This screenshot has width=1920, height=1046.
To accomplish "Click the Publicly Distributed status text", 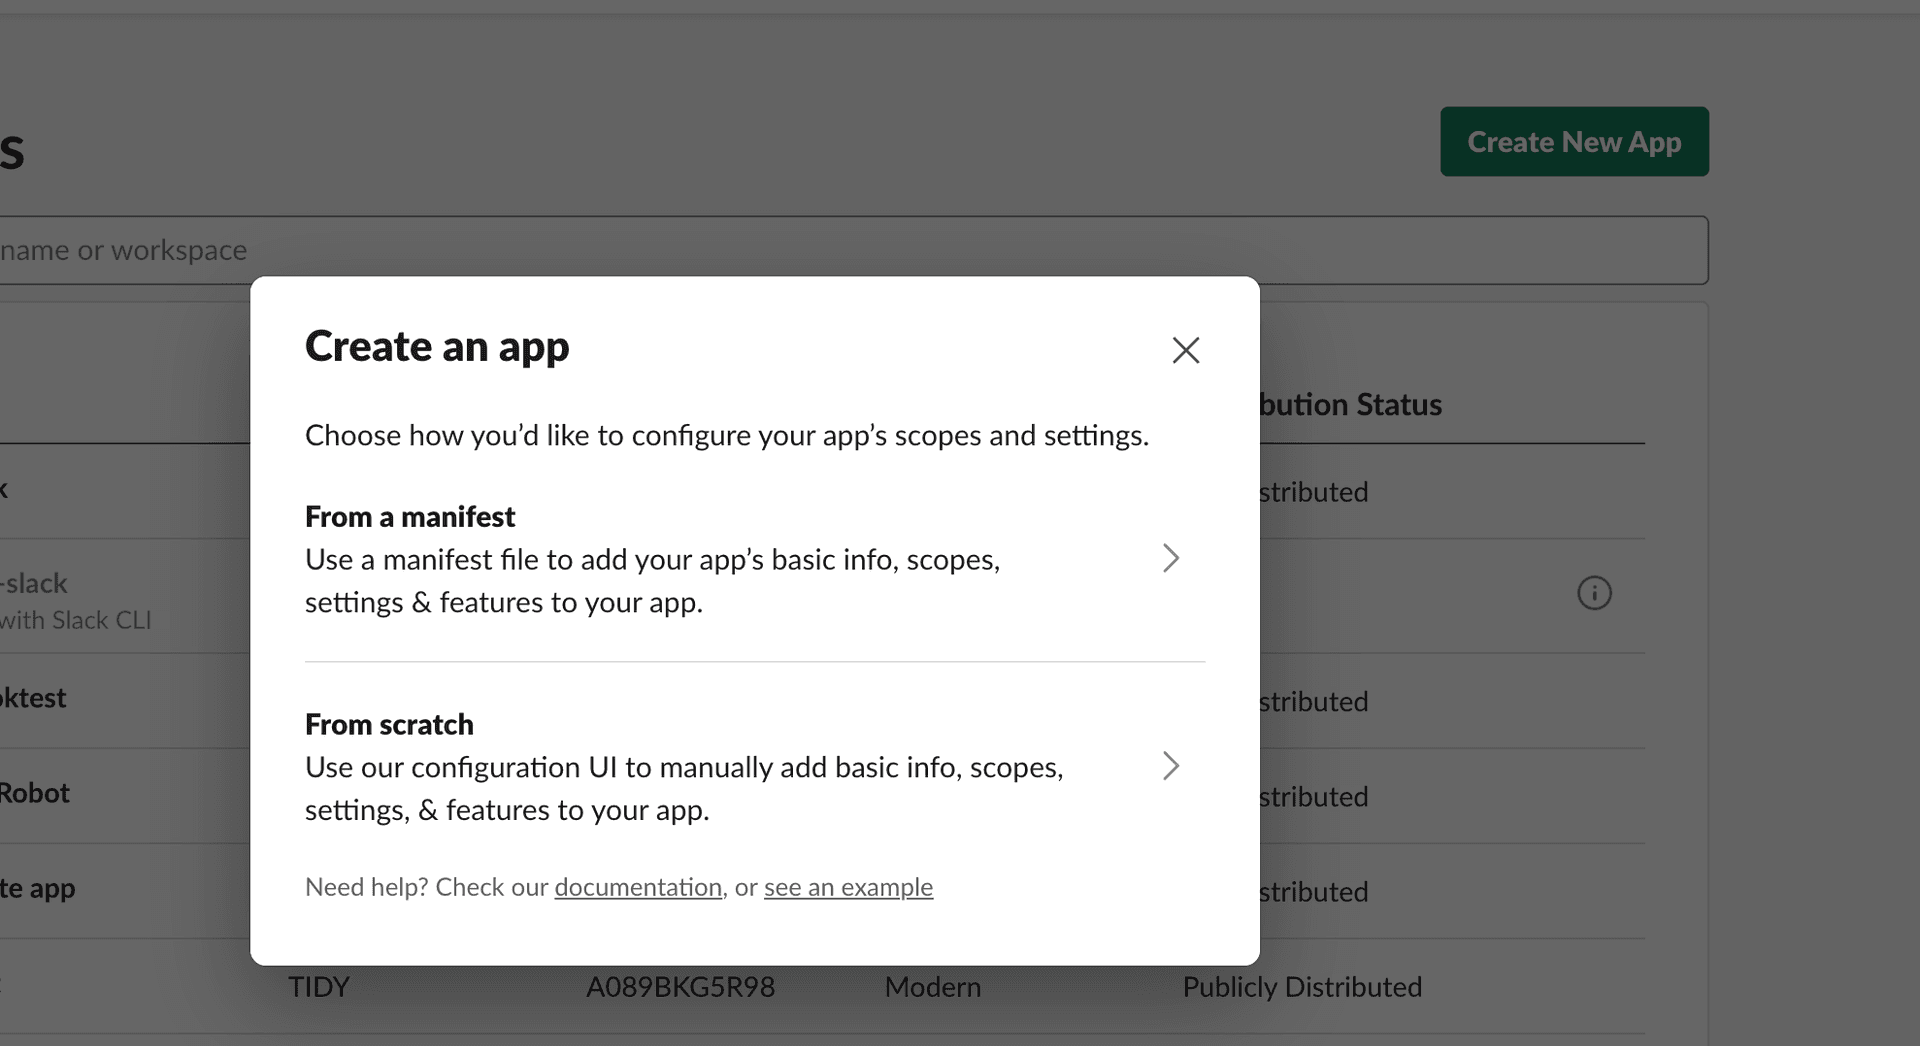I will pyautogui.click(x=1301, y=987).
